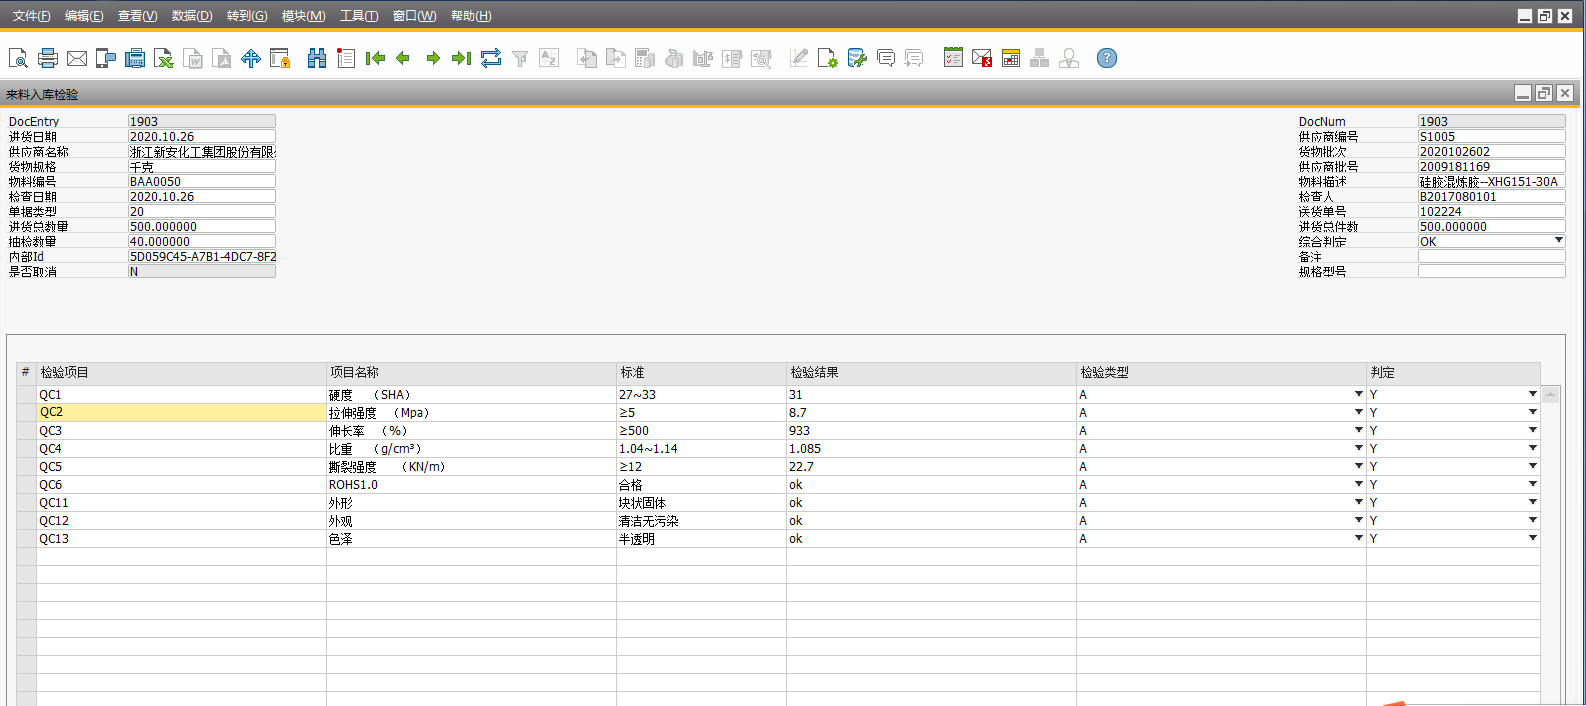Export the document to Excel
1586x706 pixels.
pos(164,59)
